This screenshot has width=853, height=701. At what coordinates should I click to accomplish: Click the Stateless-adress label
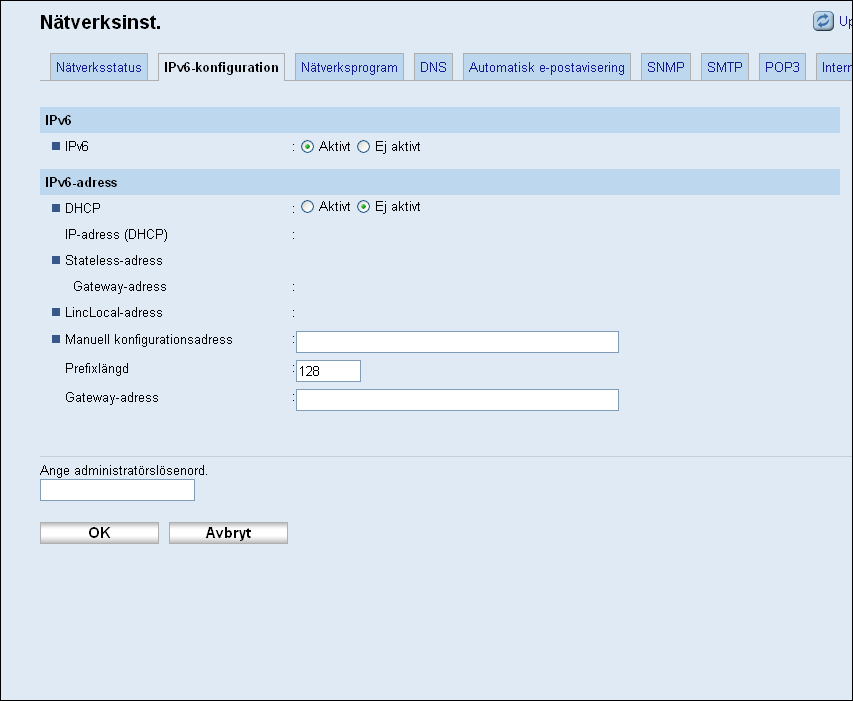click(114, 260)
